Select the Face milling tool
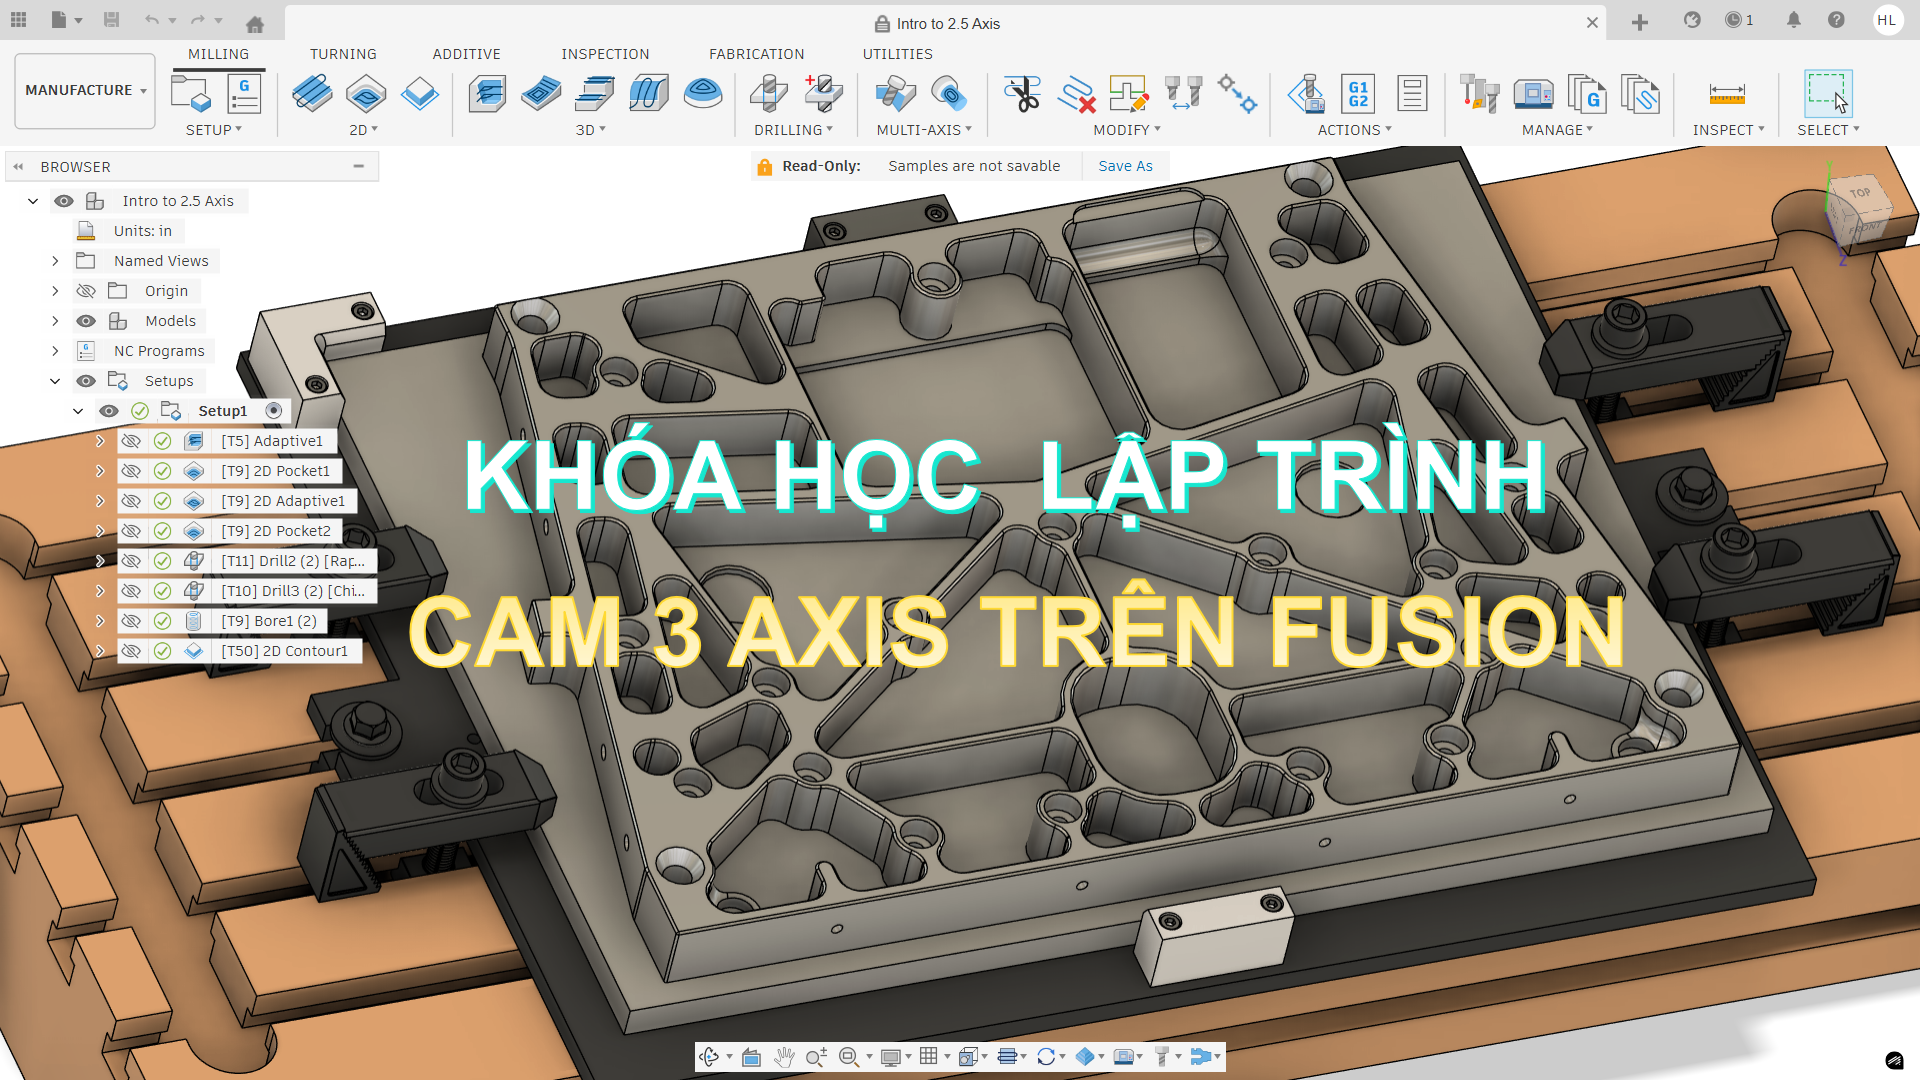1920x1080 pixels. 419,94
